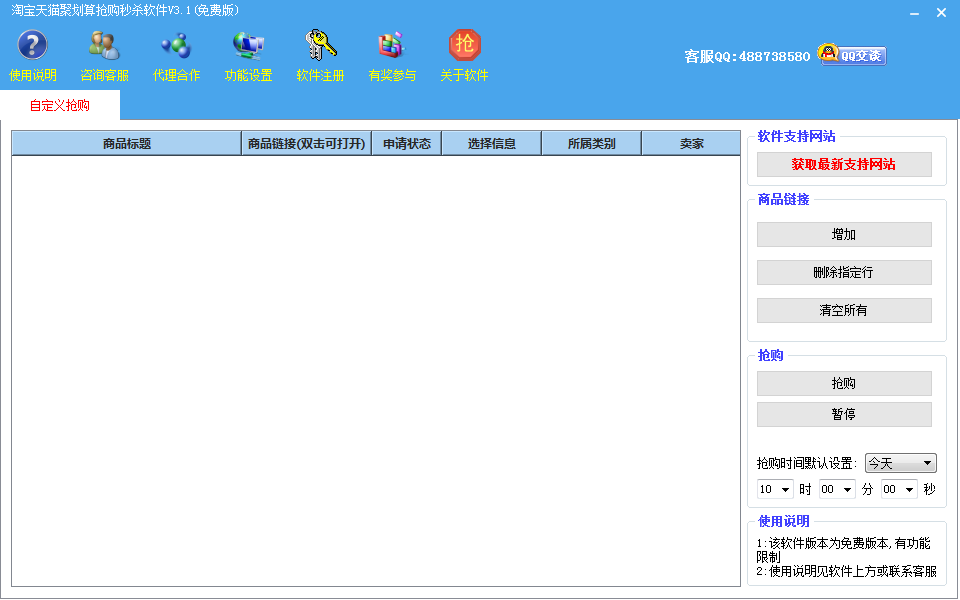Image resolution: width=960 pixels, height=600 pixels.
Task: Click the 软件注册 keys icon
Action: (x=320, y=46)
